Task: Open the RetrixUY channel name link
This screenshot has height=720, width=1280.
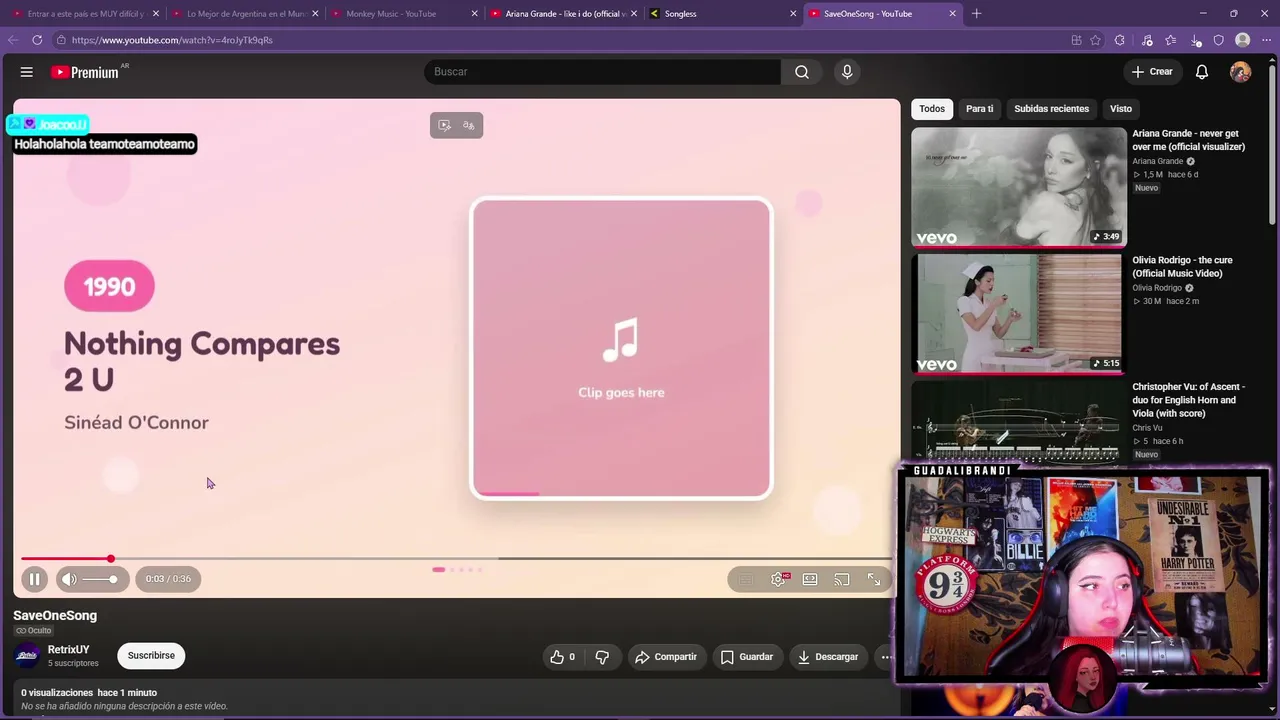Action: coord(68,650)
